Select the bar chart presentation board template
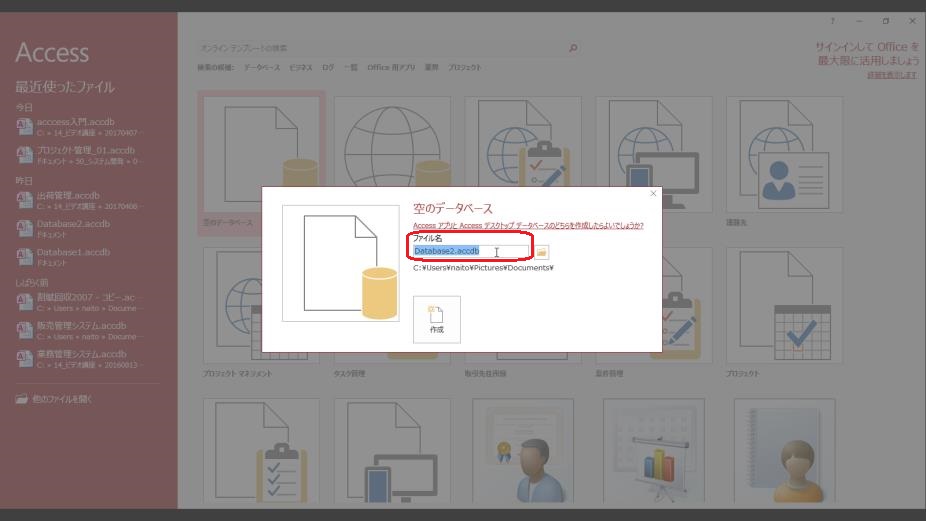Image resolution: width=926 pixels, height=521 pixels. pyautogui.click(x=654, y=451)
